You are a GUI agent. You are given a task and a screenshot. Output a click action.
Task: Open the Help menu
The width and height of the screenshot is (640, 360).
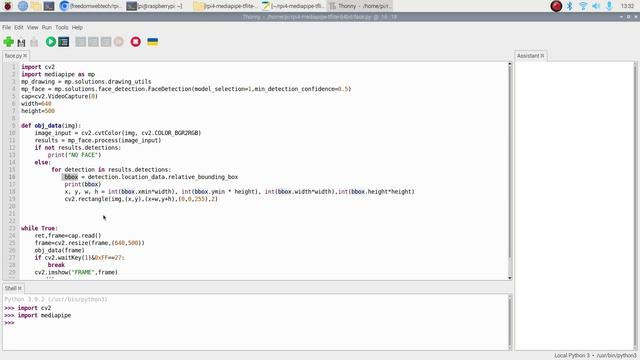click(x=77, y=27)
